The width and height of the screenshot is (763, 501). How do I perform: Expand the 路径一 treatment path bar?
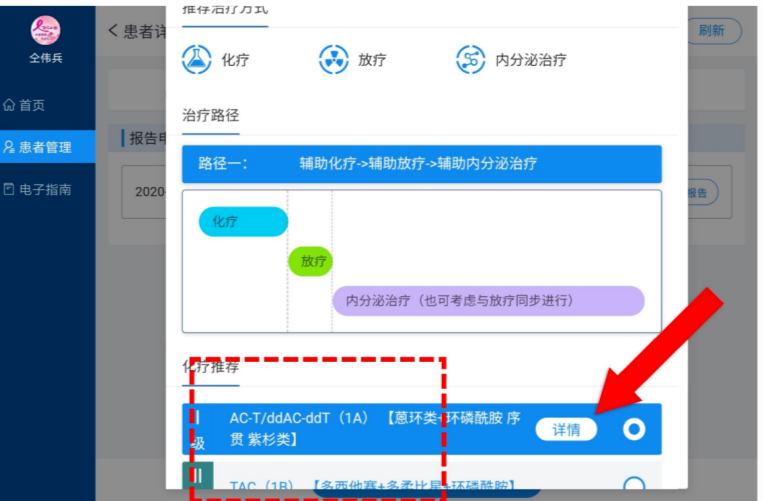pyautogui.click(x=421, y=164)
